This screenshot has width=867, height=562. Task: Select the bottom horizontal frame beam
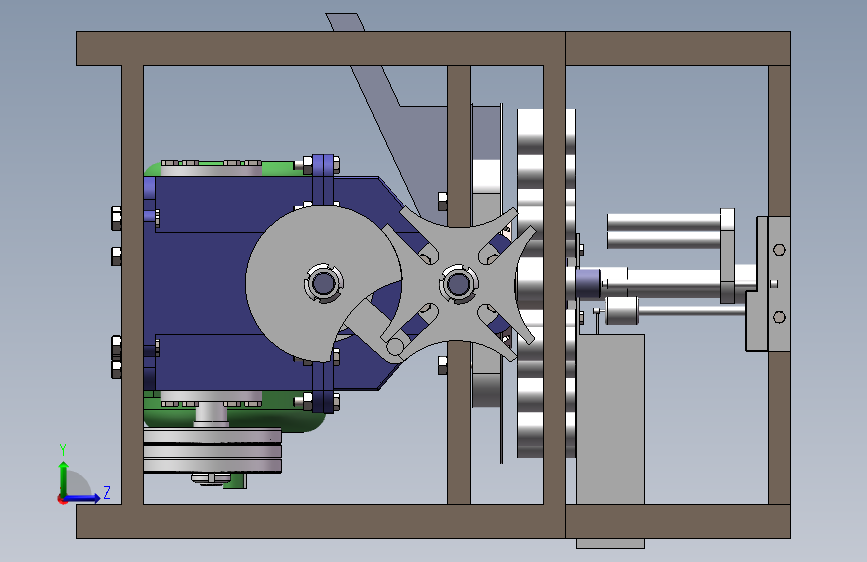tap(433, 521)
